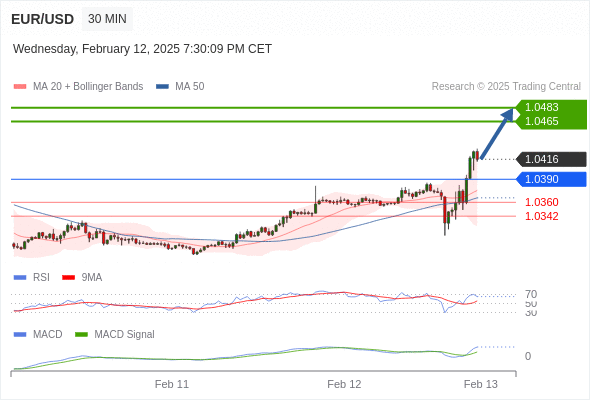This screenshot has width=590, height=400.
Task: Click the red 1.0342 support level label
Action: [541, 216]
